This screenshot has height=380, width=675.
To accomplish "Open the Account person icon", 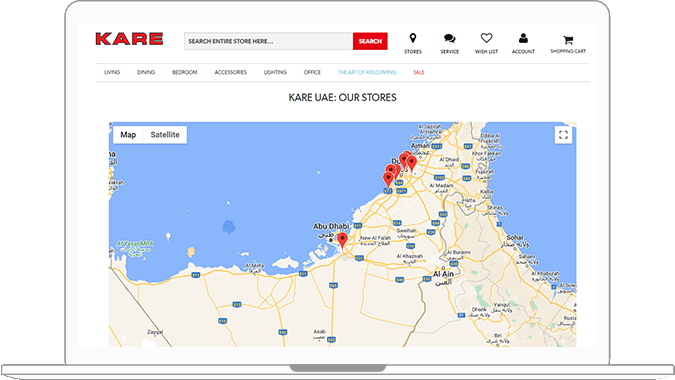I will pos(523,38).
